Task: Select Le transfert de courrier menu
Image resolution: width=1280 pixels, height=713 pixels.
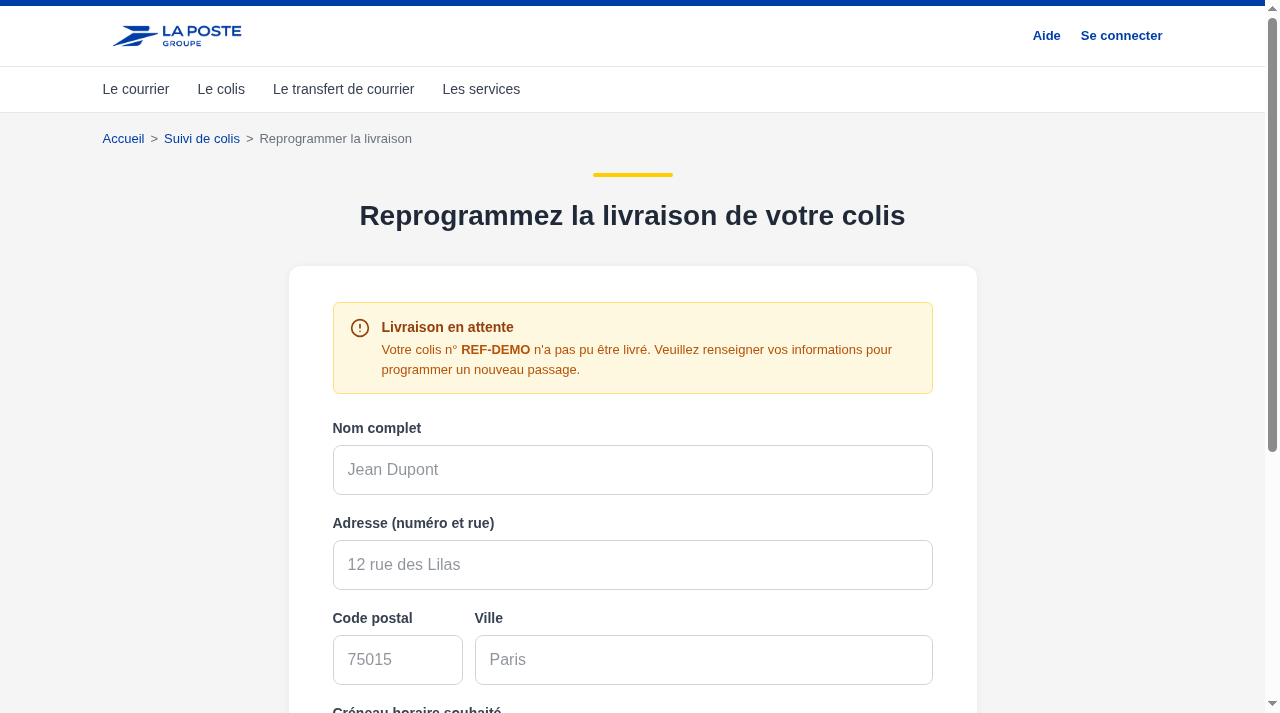Action: tap(343, 89)
